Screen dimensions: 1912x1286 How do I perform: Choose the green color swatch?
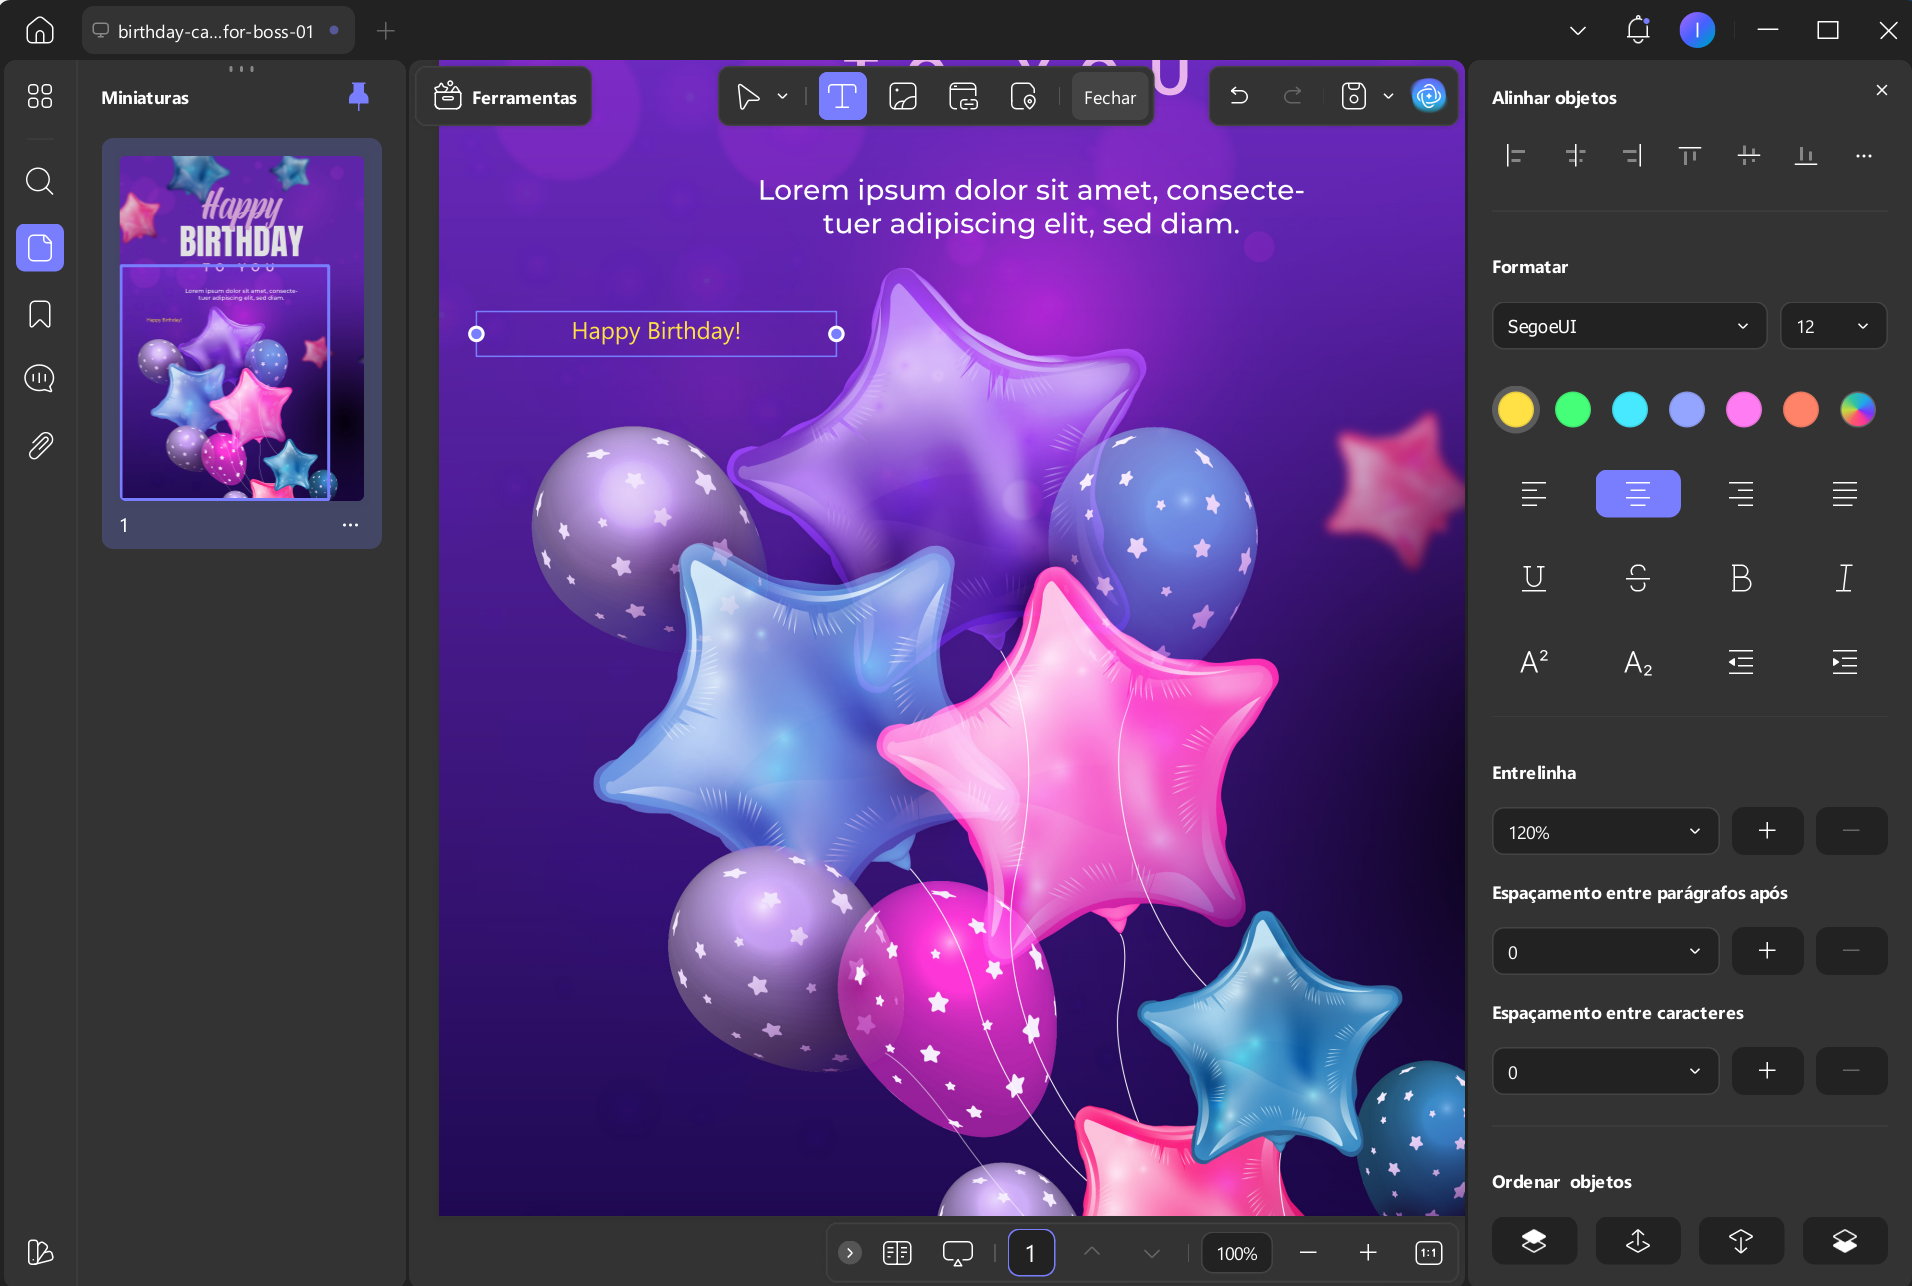(x=1573, y=410)
